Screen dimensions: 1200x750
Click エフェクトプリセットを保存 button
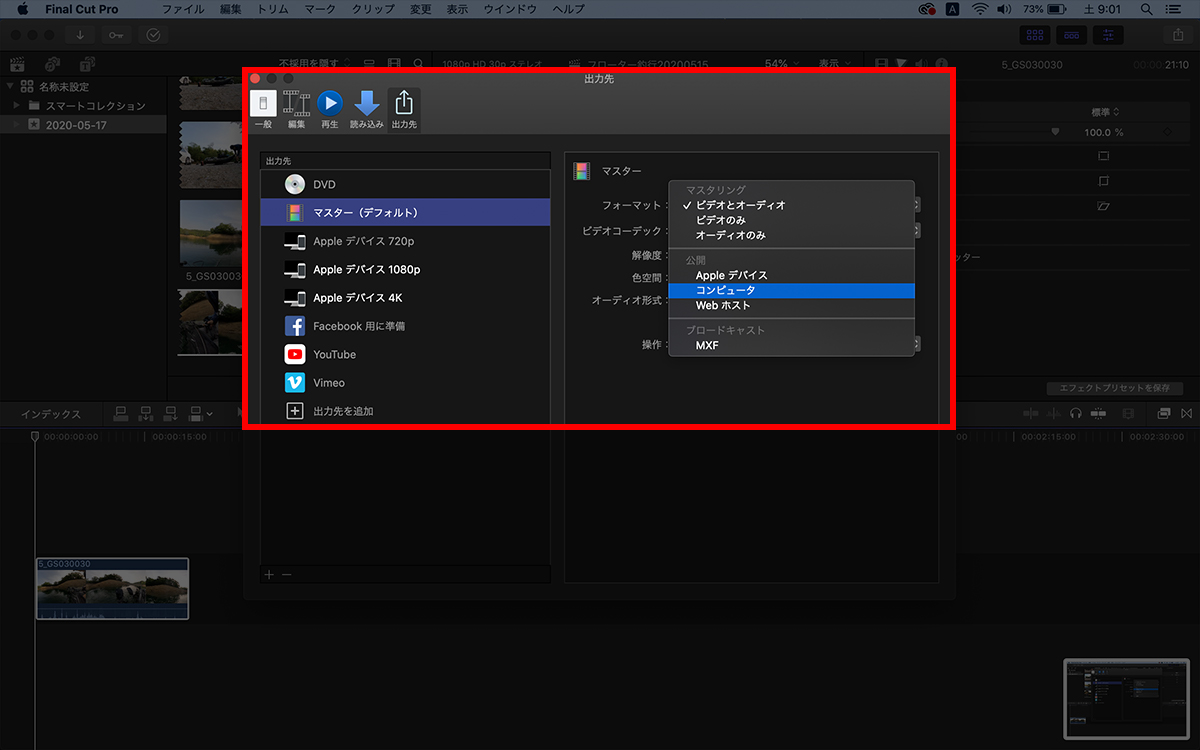tap(1114, 388)
